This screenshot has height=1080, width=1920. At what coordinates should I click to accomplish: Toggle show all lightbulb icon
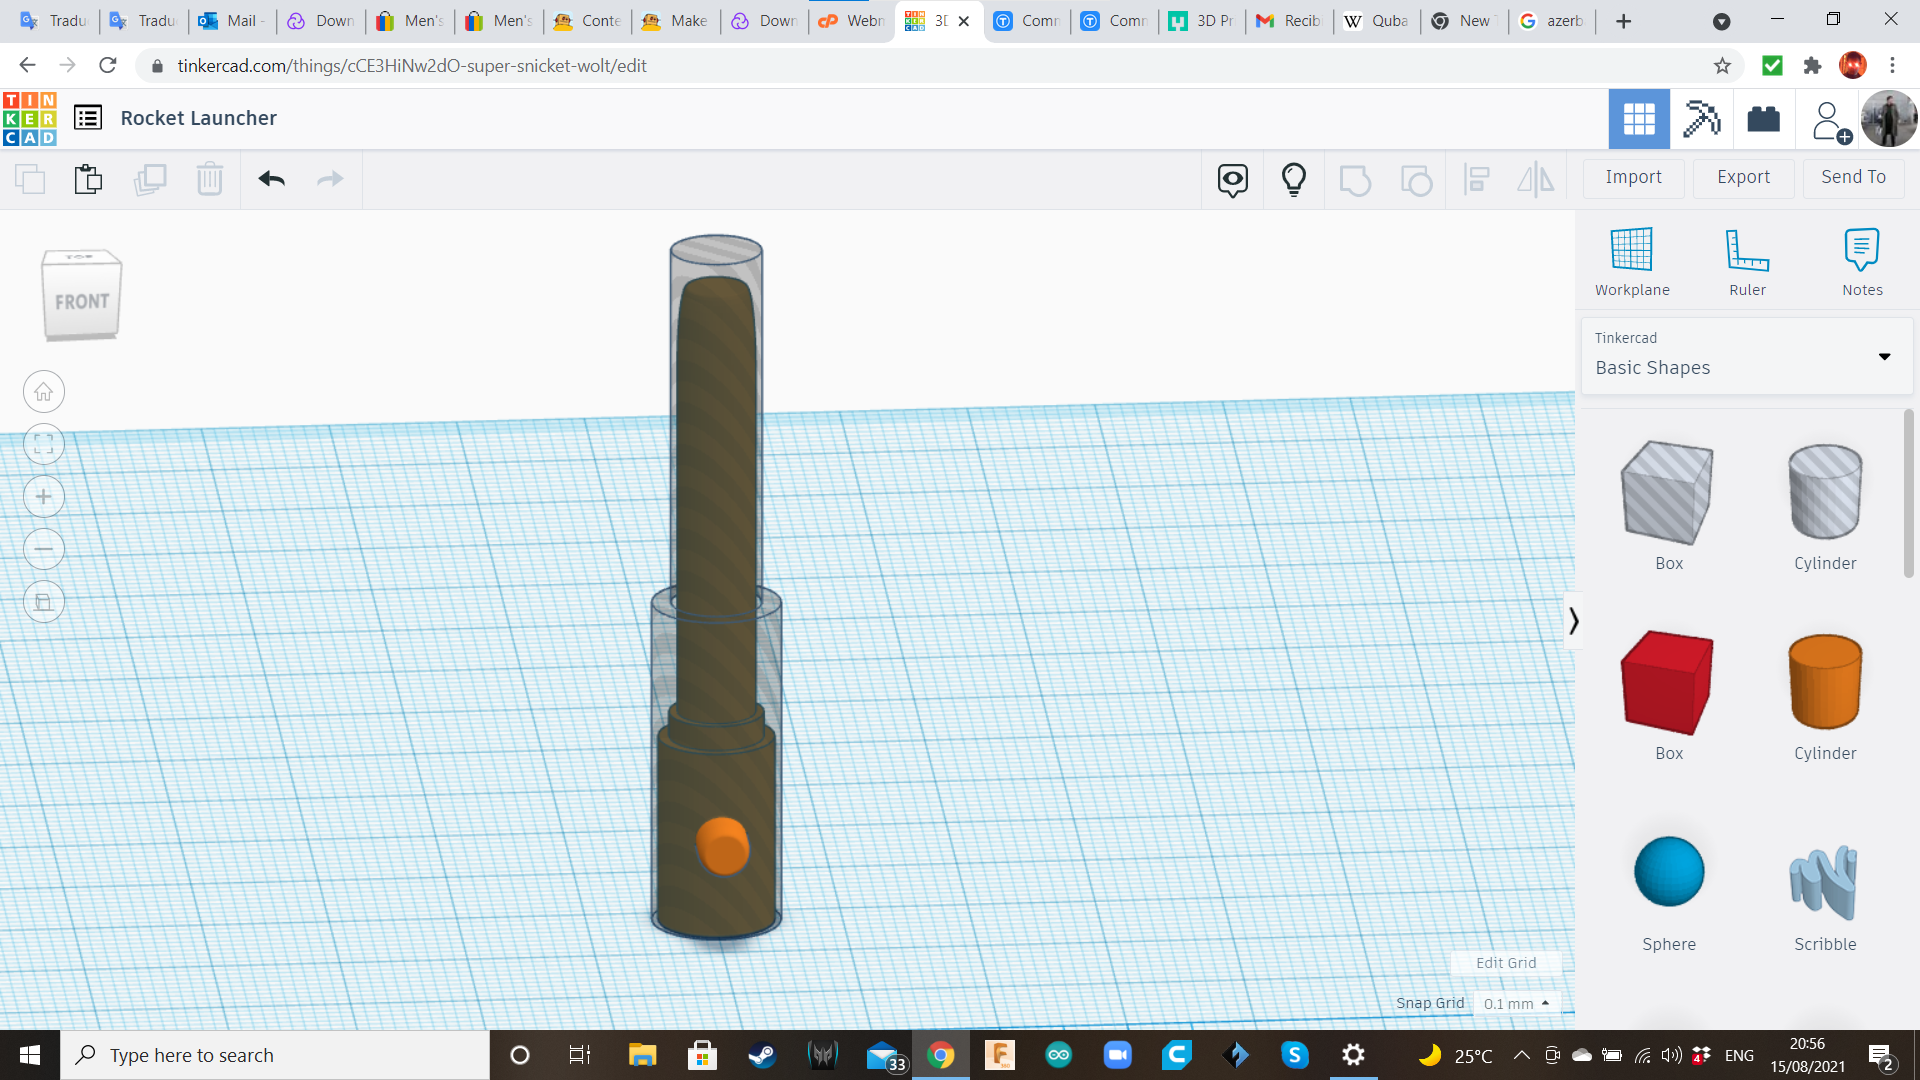click(1293, 179)
